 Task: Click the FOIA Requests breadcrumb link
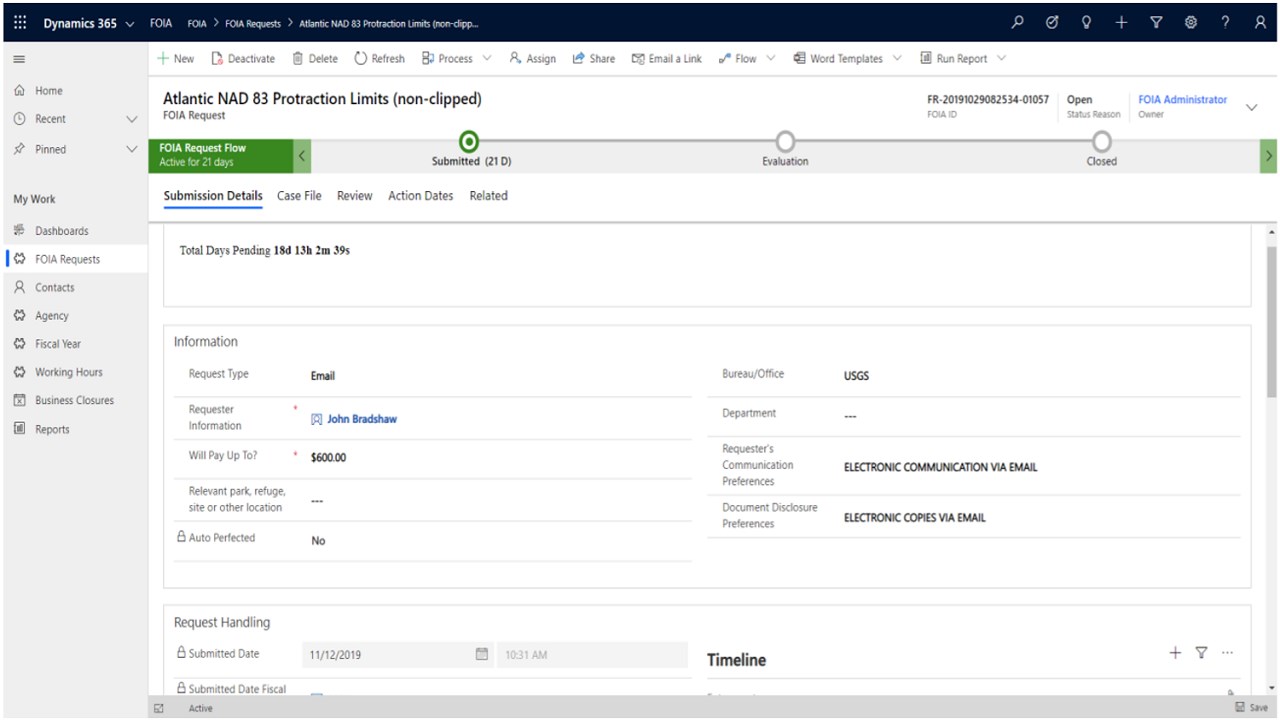pyautogui.click(x=252, y=23)
